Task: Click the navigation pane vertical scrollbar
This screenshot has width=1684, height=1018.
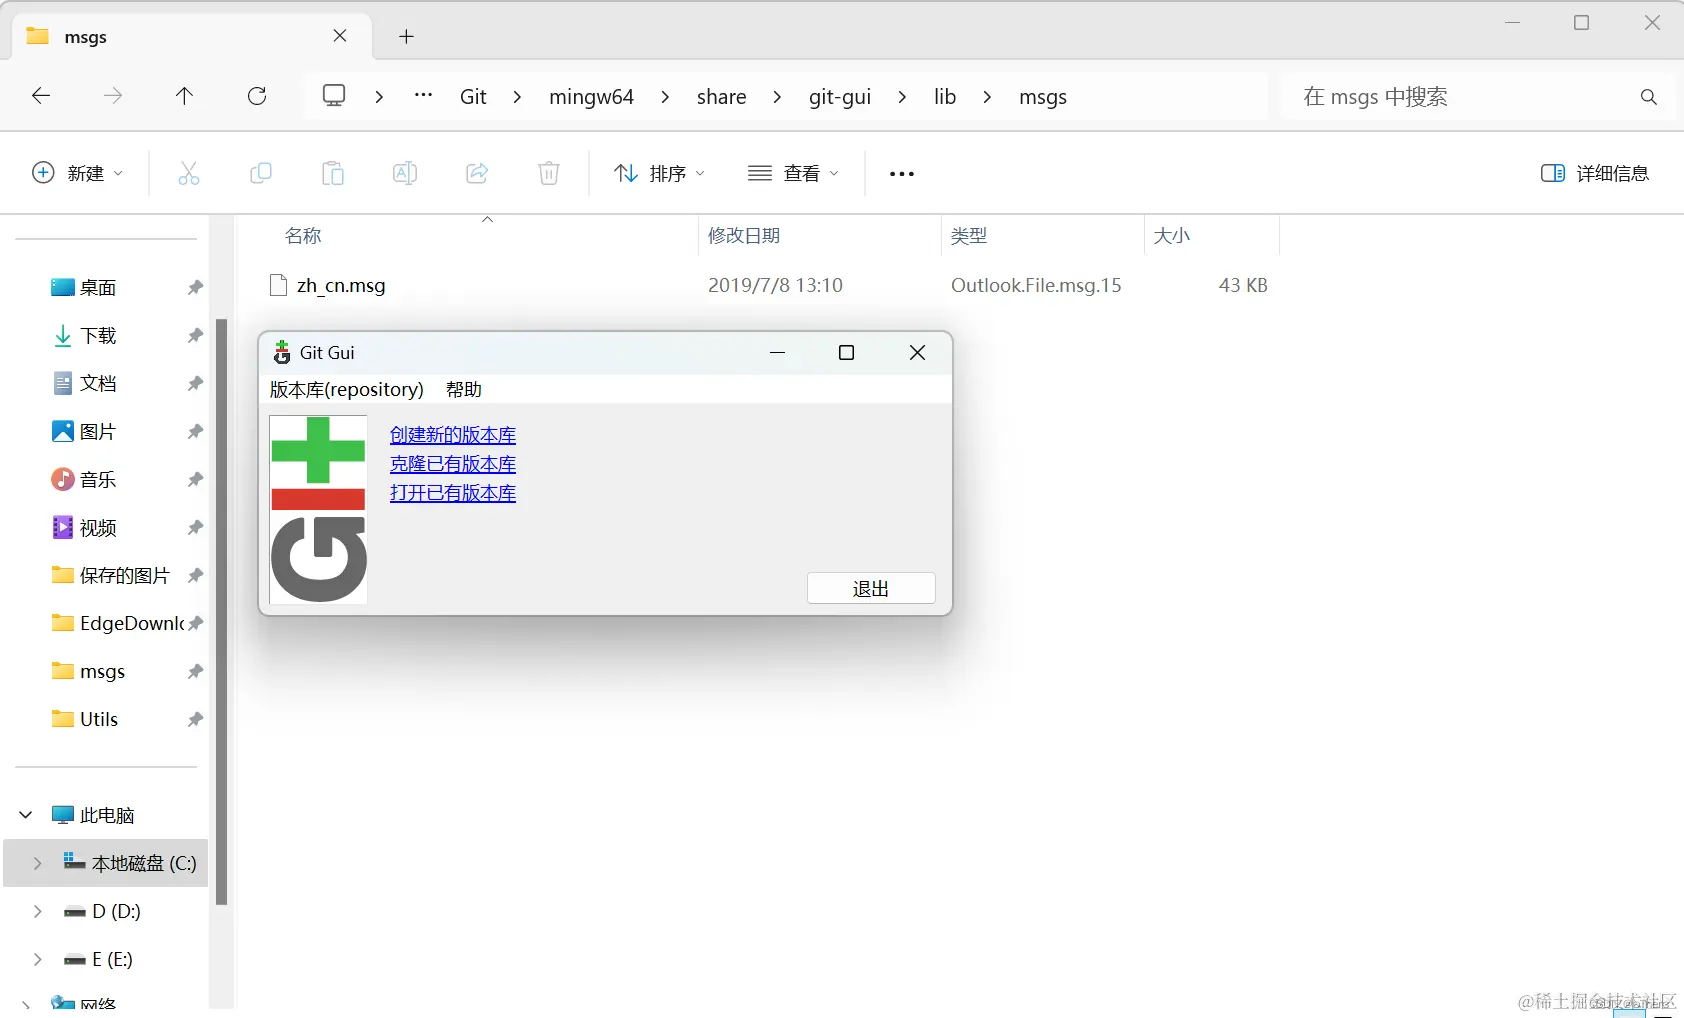Action: point(222,612)
